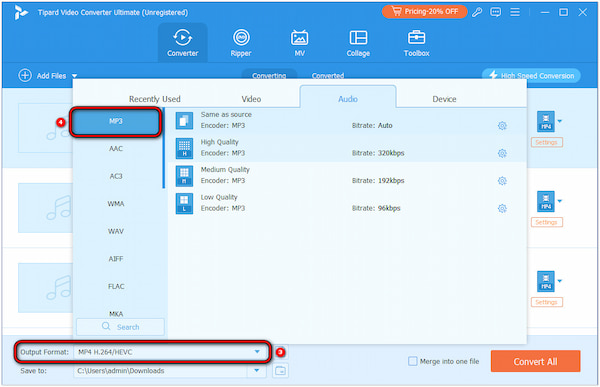Choose the Same as source preset icon

click(184, 121)
